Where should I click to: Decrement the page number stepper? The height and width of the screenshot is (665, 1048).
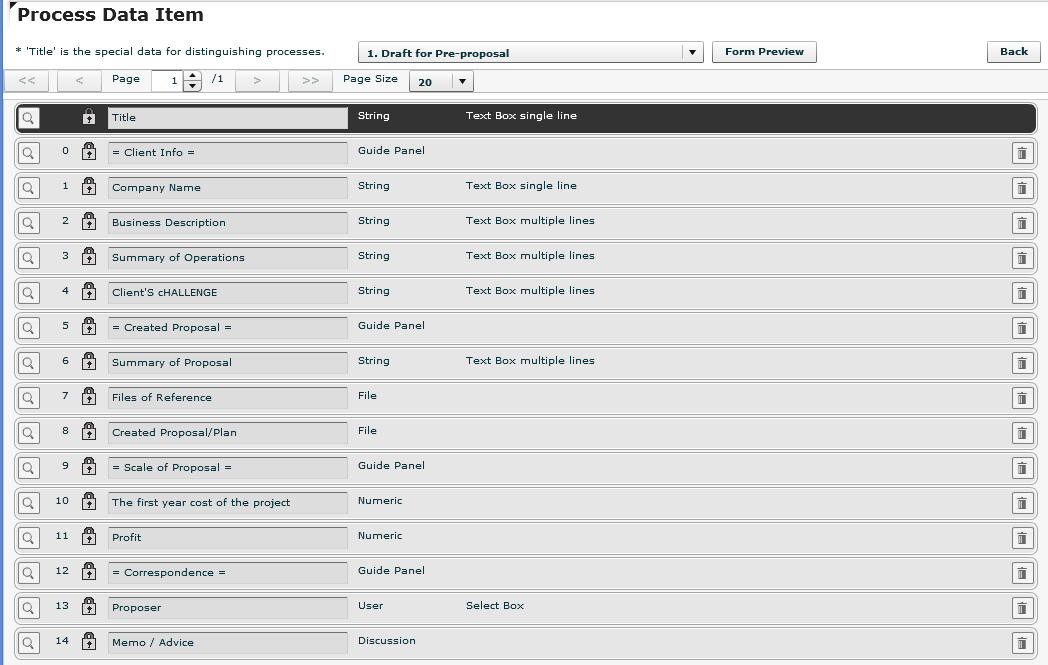click(x=192, y=86)
